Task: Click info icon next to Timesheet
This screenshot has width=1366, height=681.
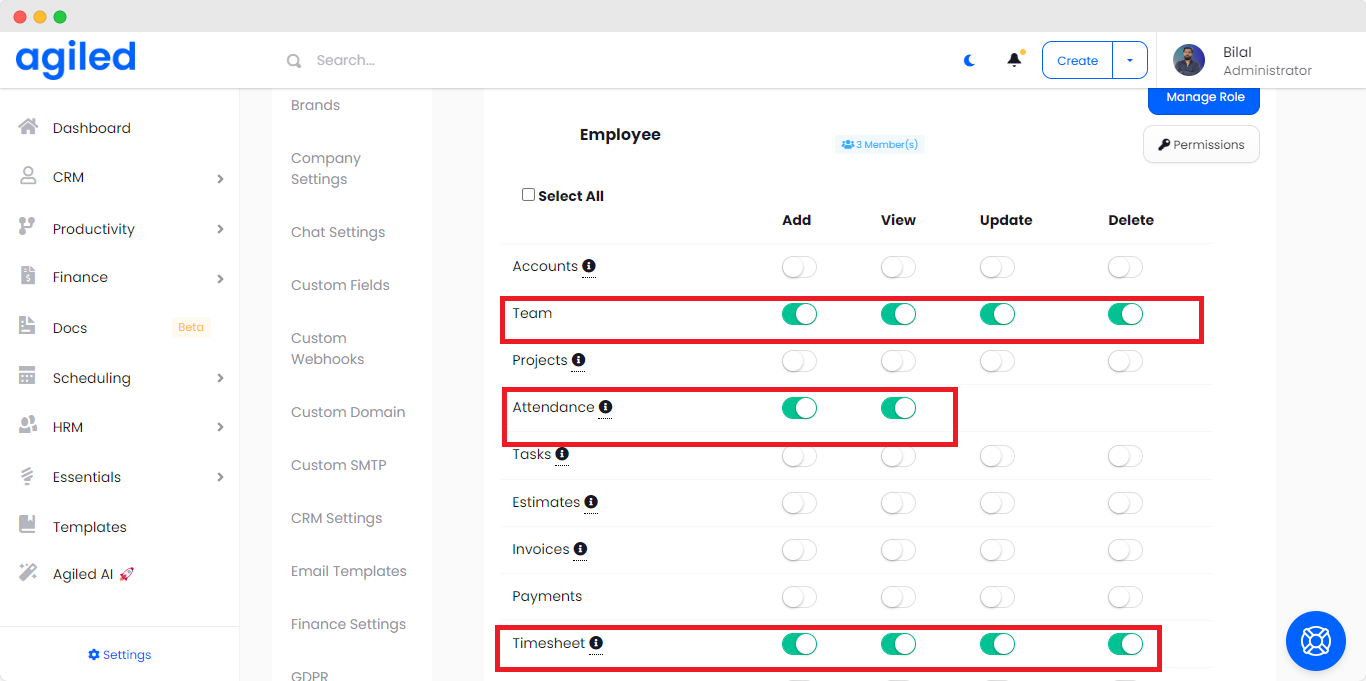Action: click(x=596, y=643)
